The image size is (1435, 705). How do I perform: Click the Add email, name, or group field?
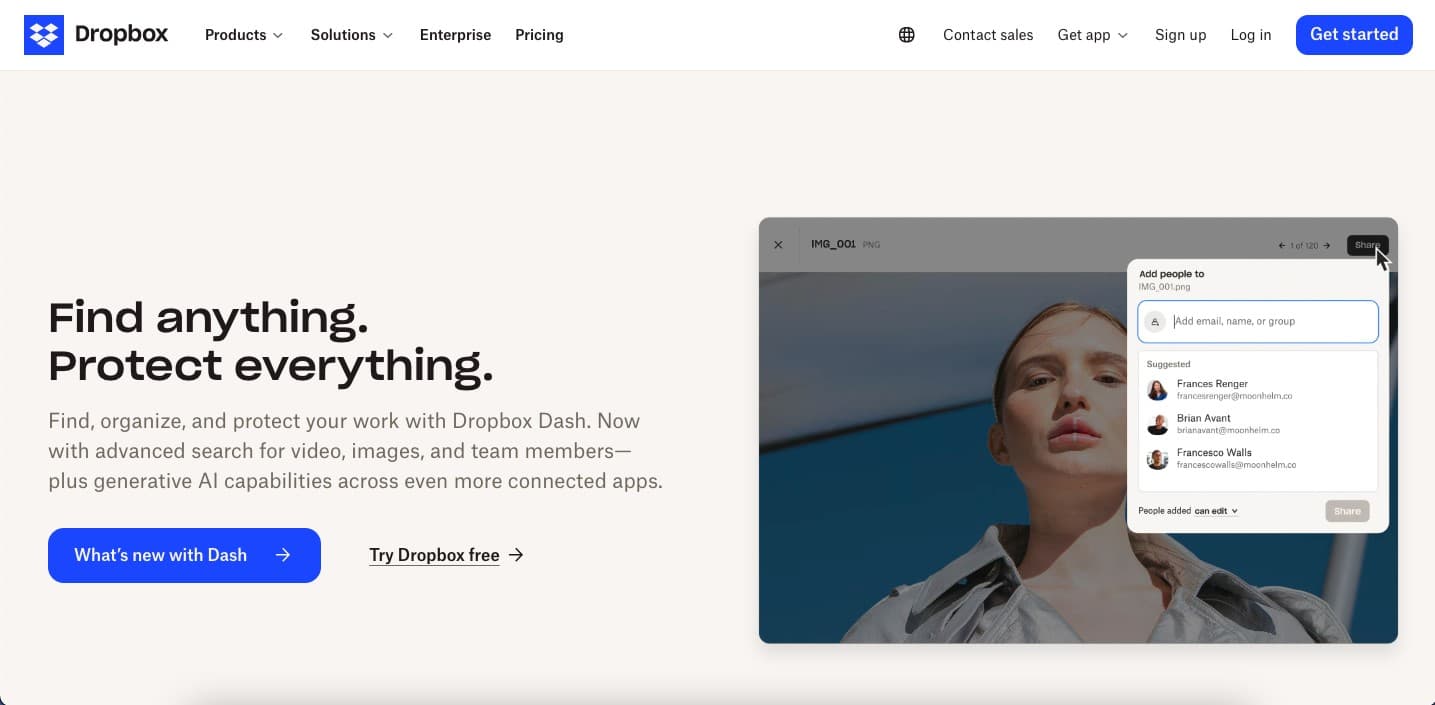point(1270,322)
